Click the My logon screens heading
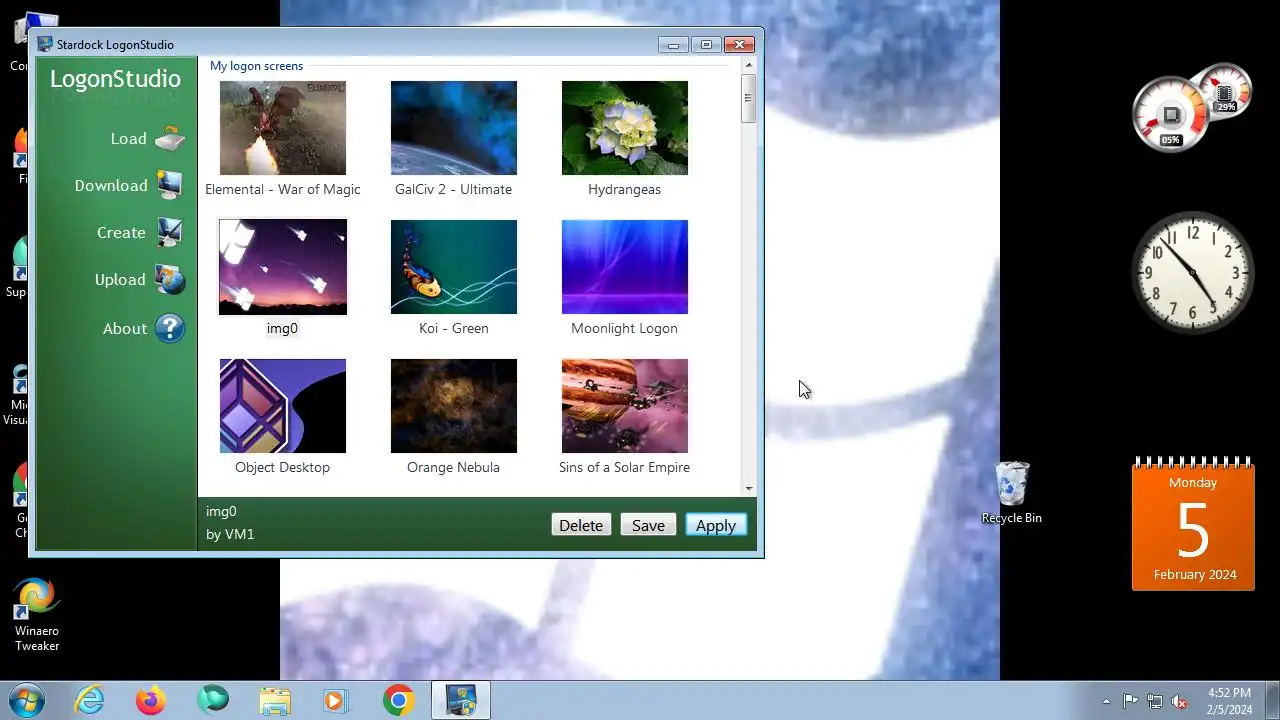The image size is (1280, 720). [256, 66]
